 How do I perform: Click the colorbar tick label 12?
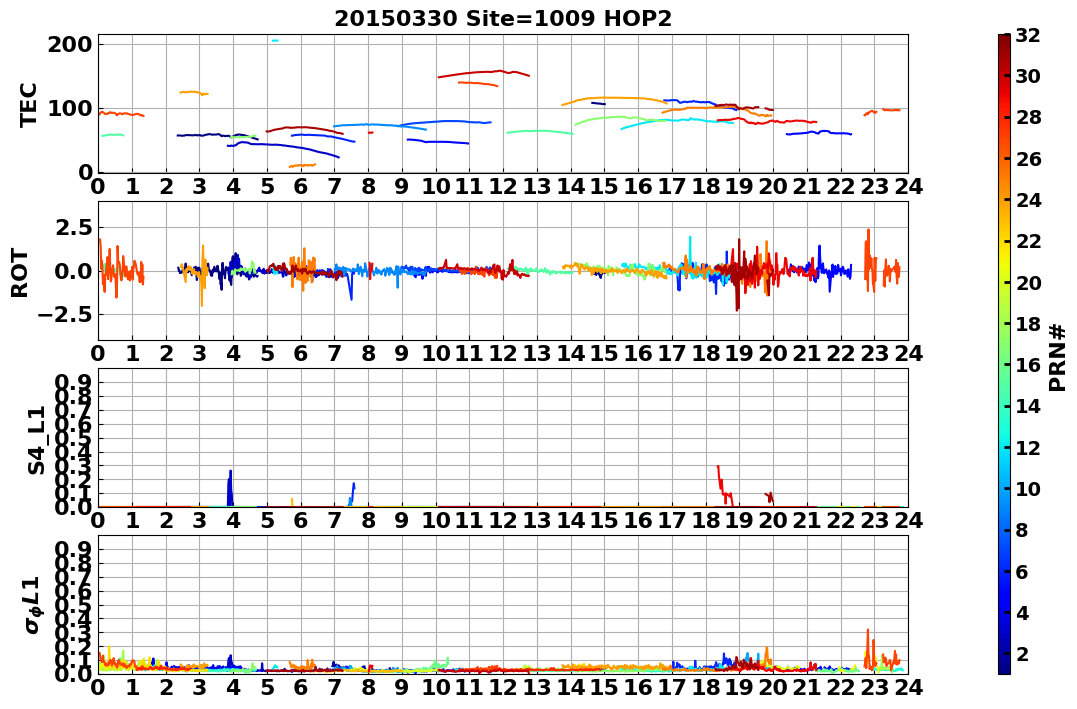(x=1028, y=447)
